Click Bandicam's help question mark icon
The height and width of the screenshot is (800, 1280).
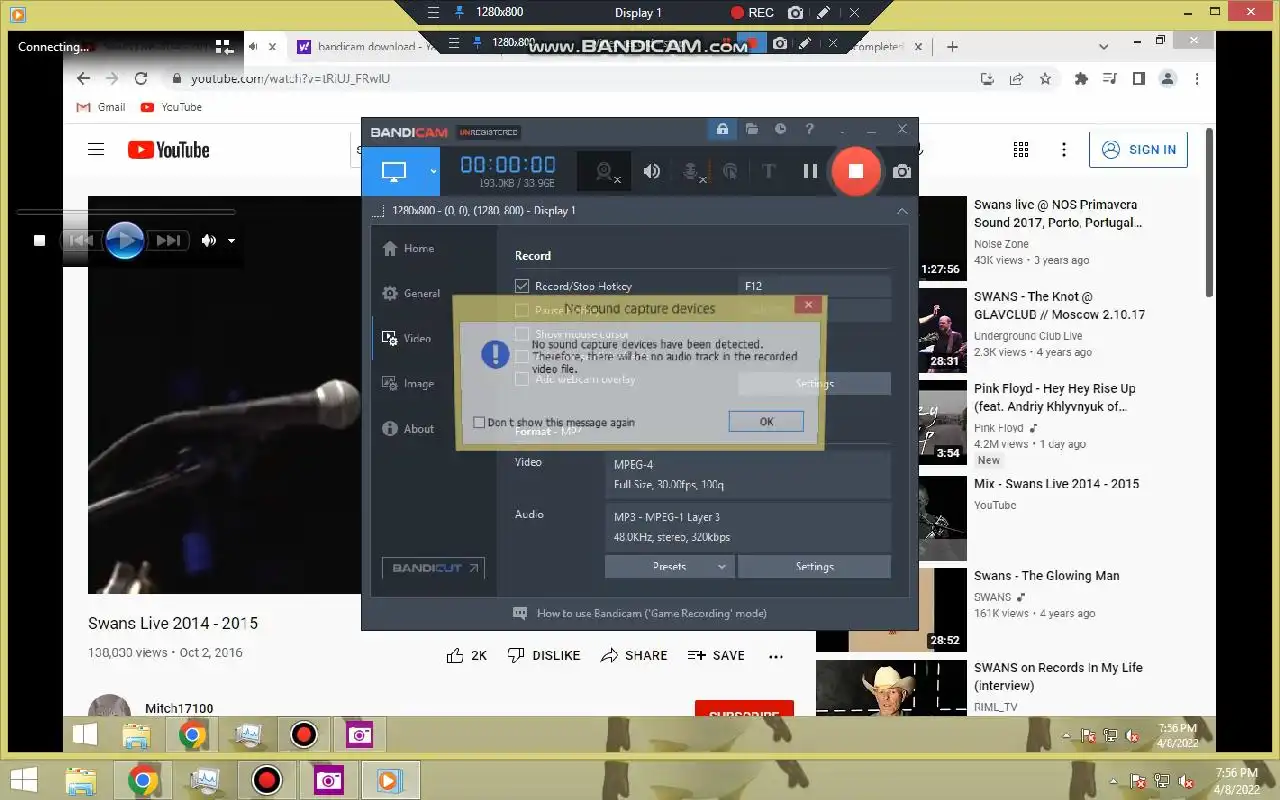810,130
